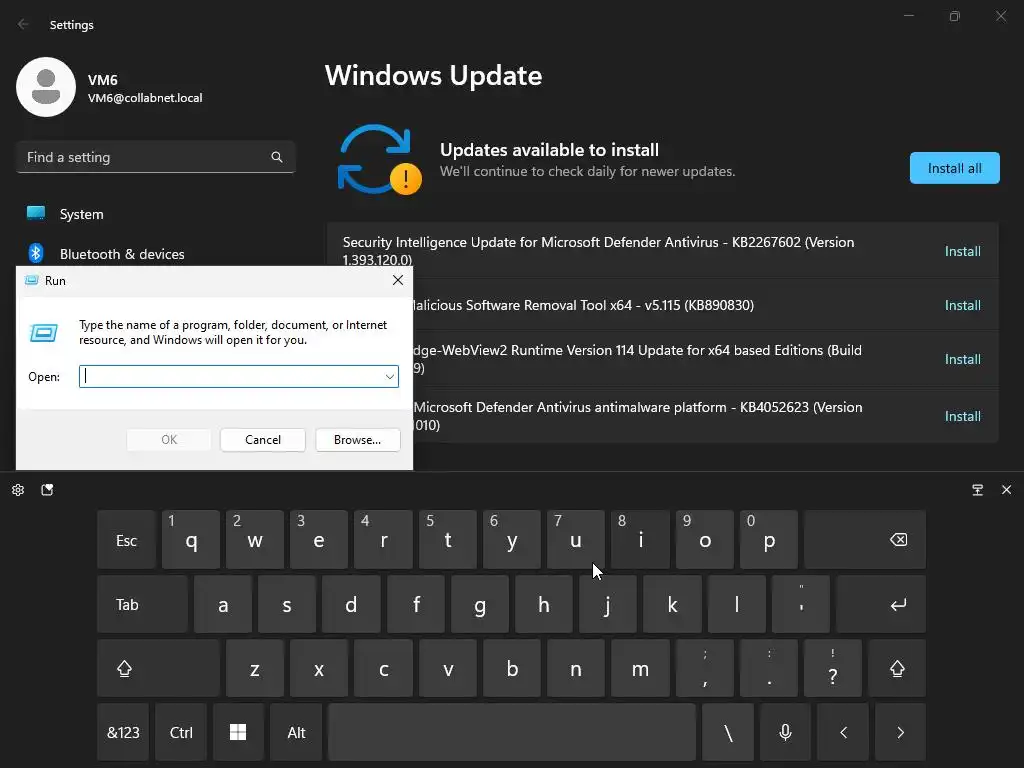Tap the e key
Viewport: 1024px width, 768px height.
click(319, 540)
